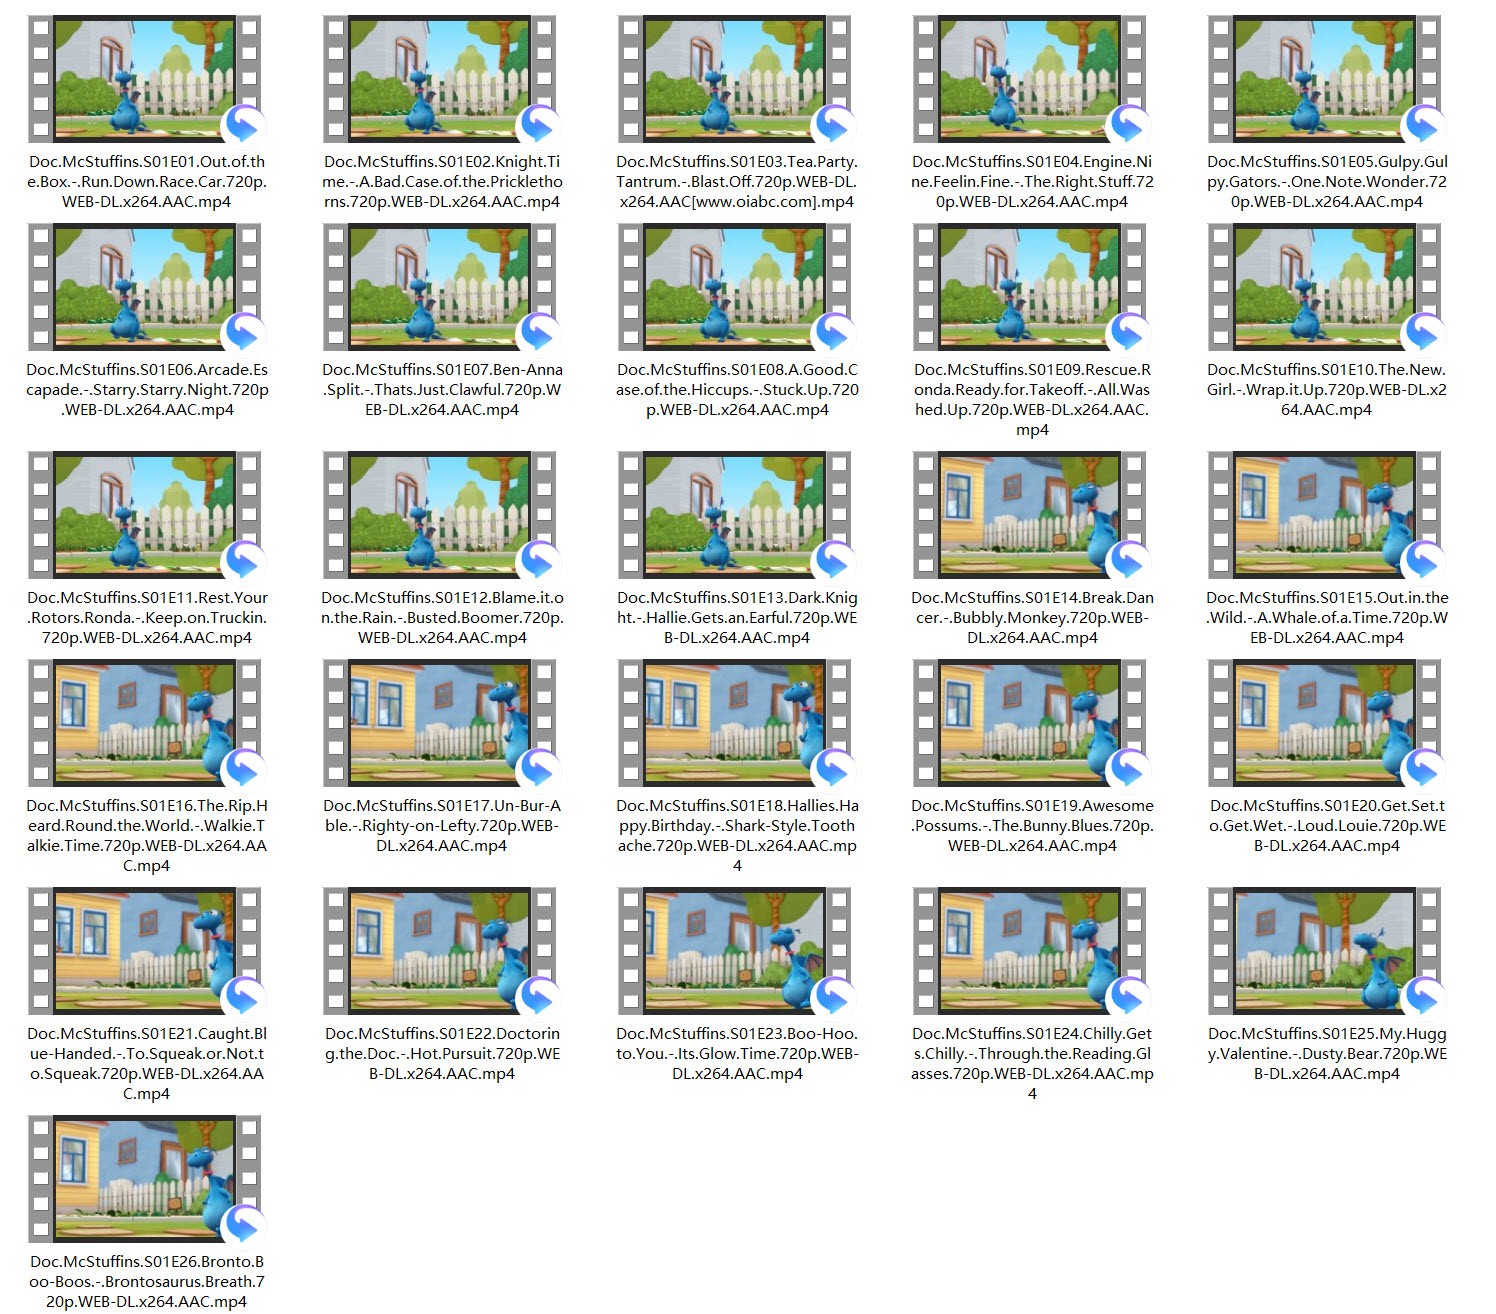This screenshot has width=1496, height=1314.
Task: Select the S01E08 Good Case of Hiccups thumbnail
Action: pyautogui.click(x=736, y=287)
